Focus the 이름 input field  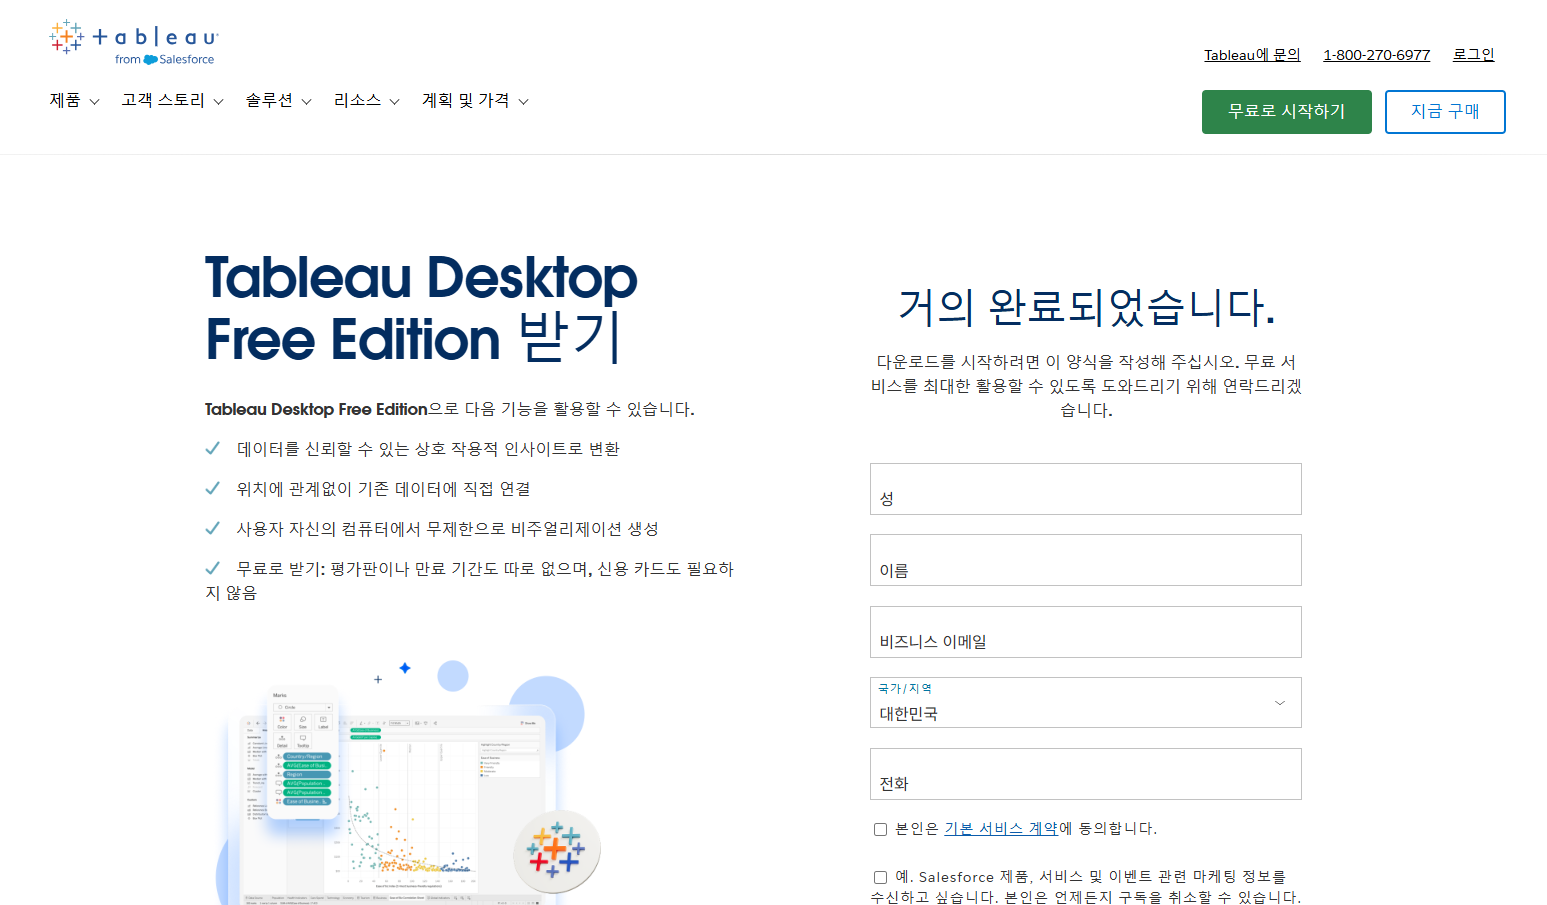tap(1086, 560)
